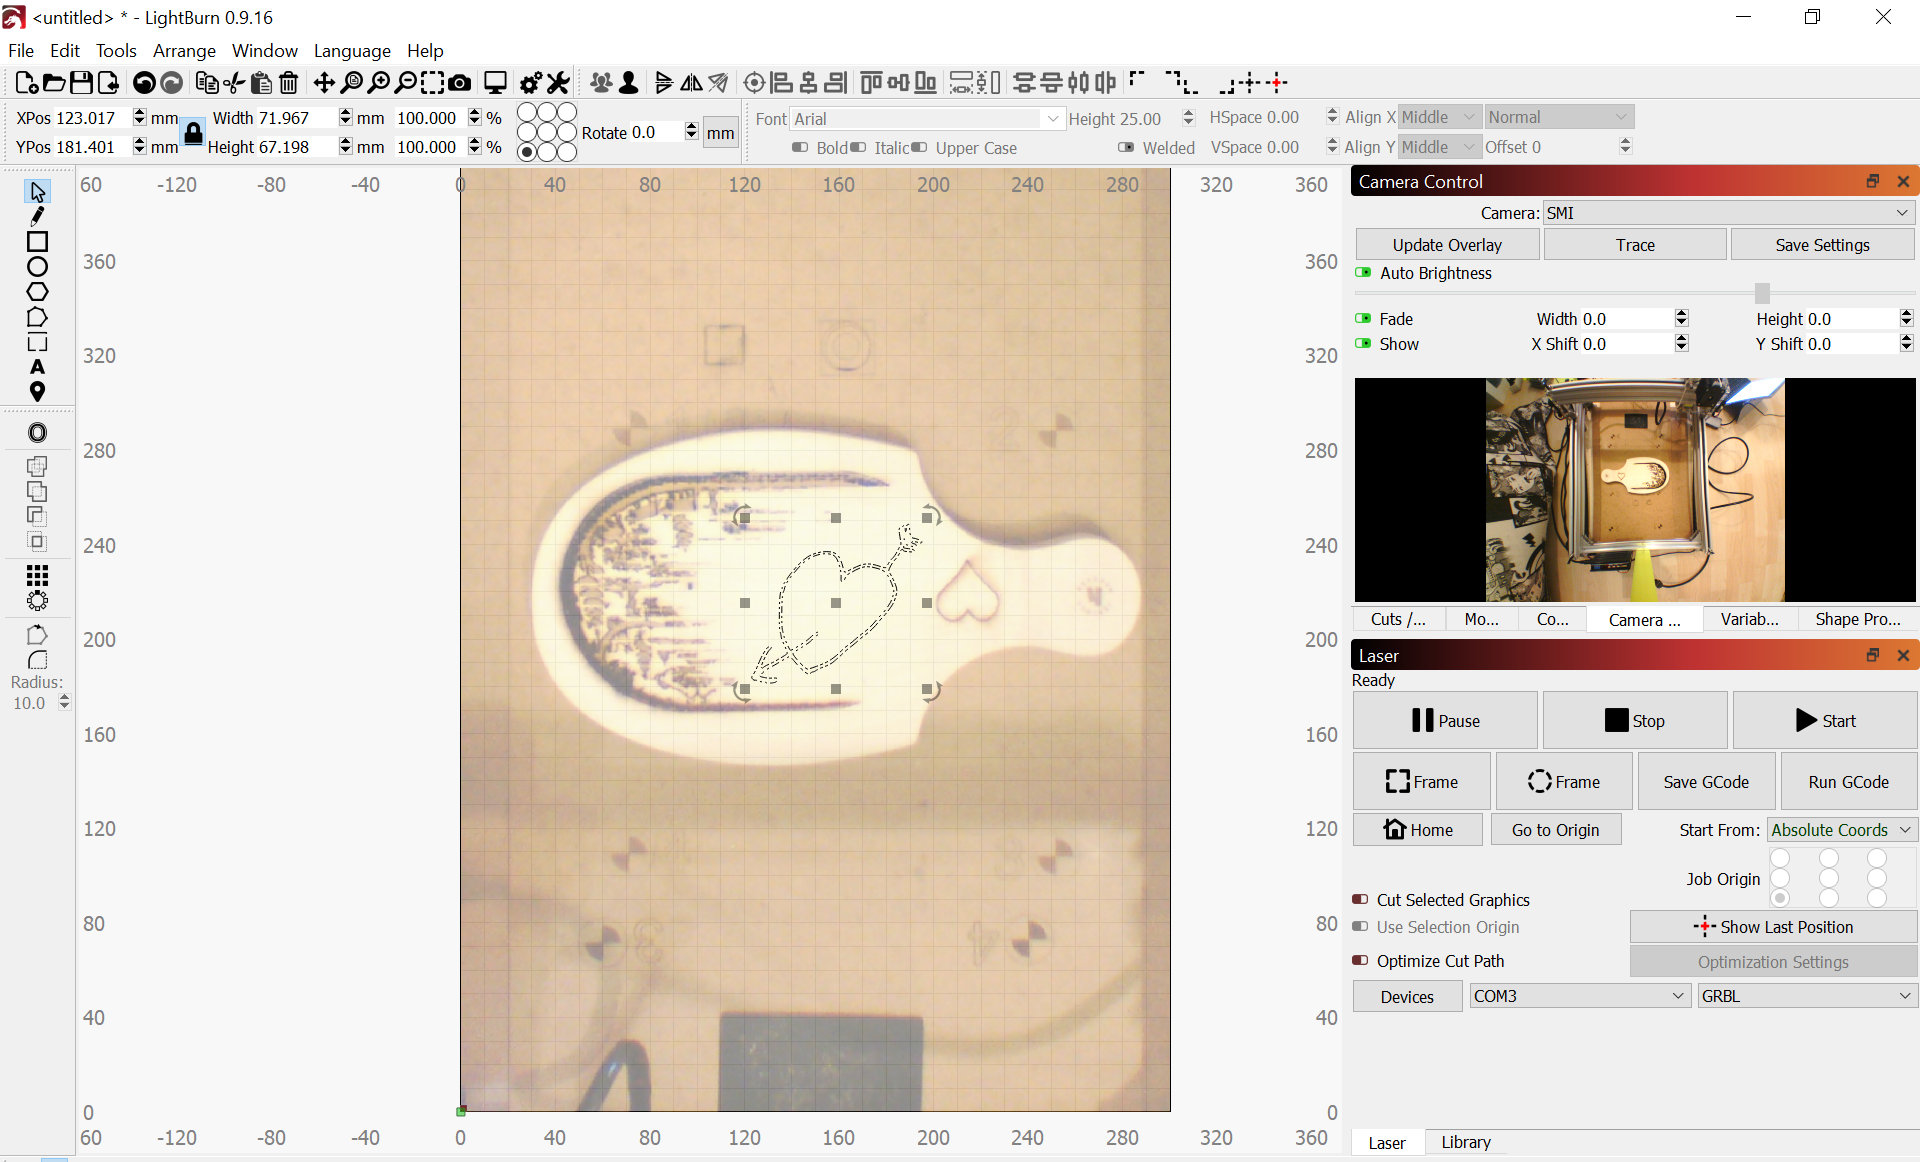Toggle Bold formatting for text
1920x1162 pixels.
click(x=800, y=148)
